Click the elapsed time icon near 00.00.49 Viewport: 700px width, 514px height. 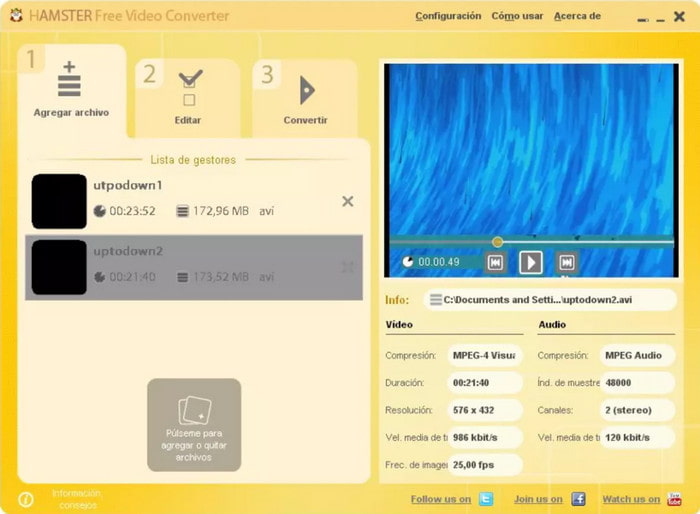pos(408,262)
